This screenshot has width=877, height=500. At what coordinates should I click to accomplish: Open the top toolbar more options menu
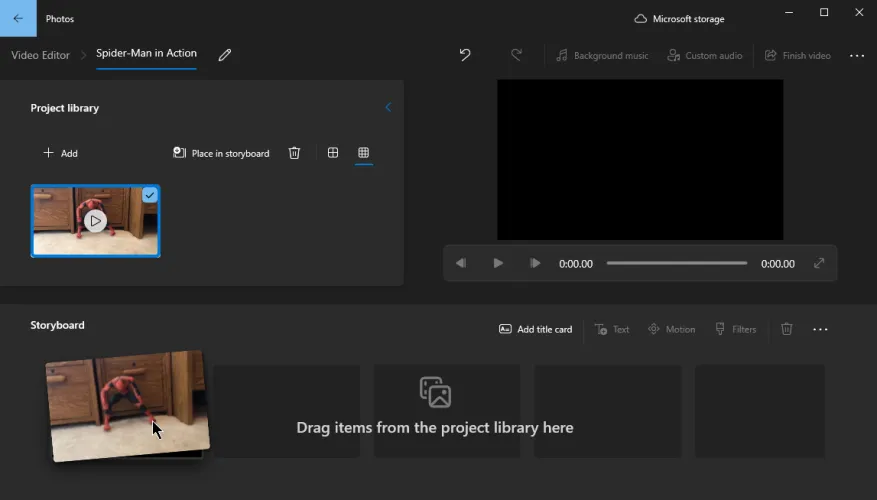coord(857,56)
